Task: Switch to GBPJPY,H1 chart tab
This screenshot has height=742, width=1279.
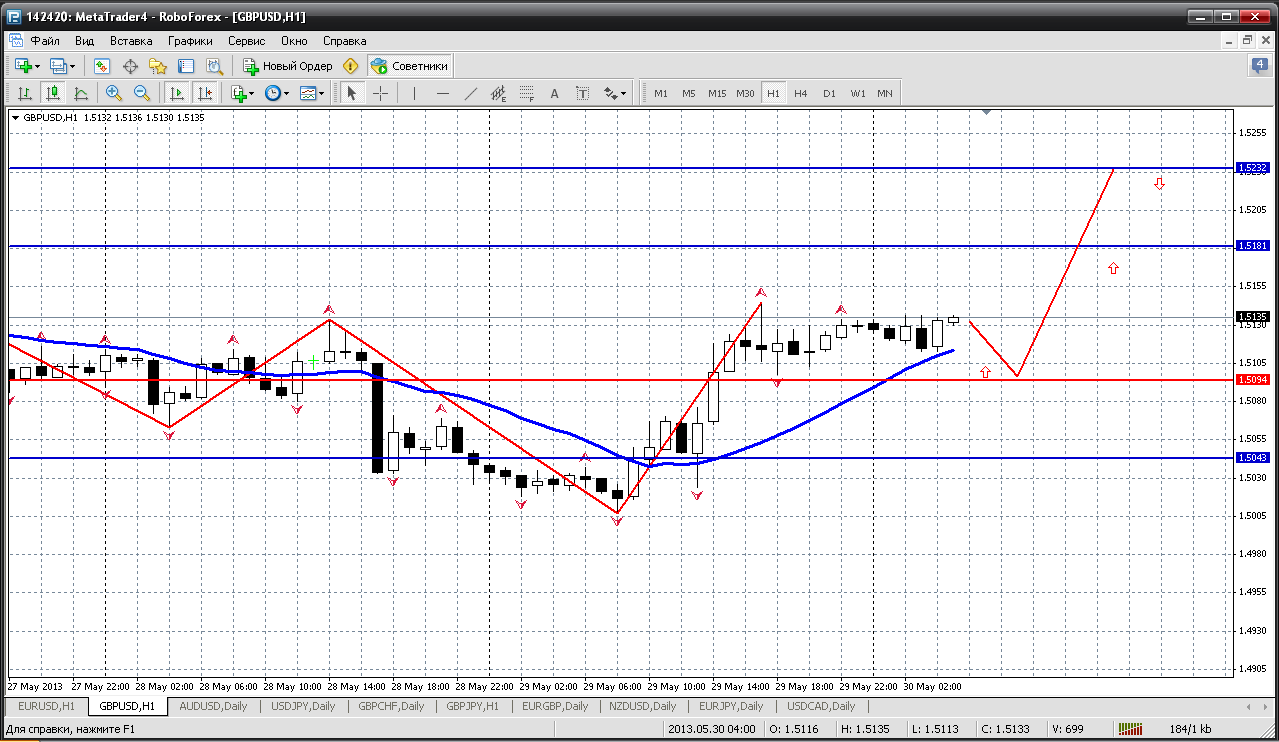Action: 473,706
